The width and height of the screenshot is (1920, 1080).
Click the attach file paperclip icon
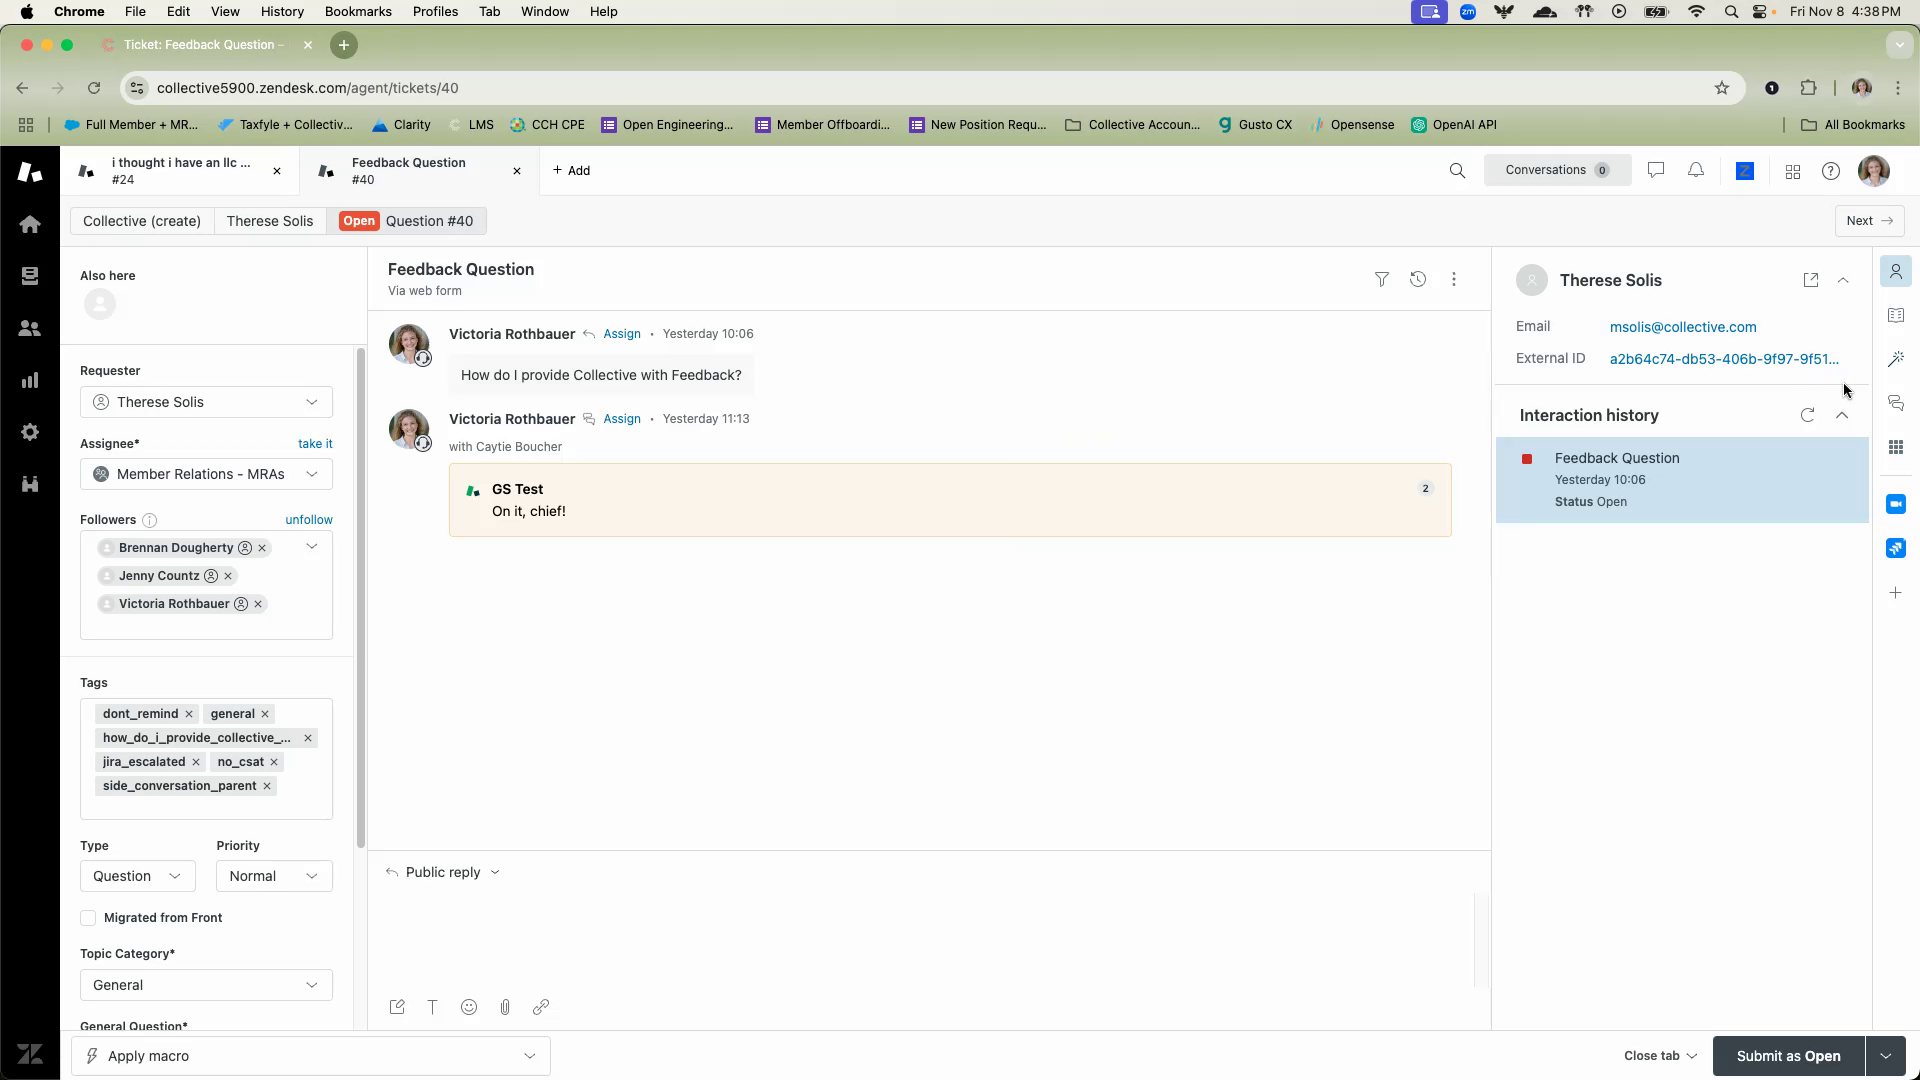point(505,1007)
